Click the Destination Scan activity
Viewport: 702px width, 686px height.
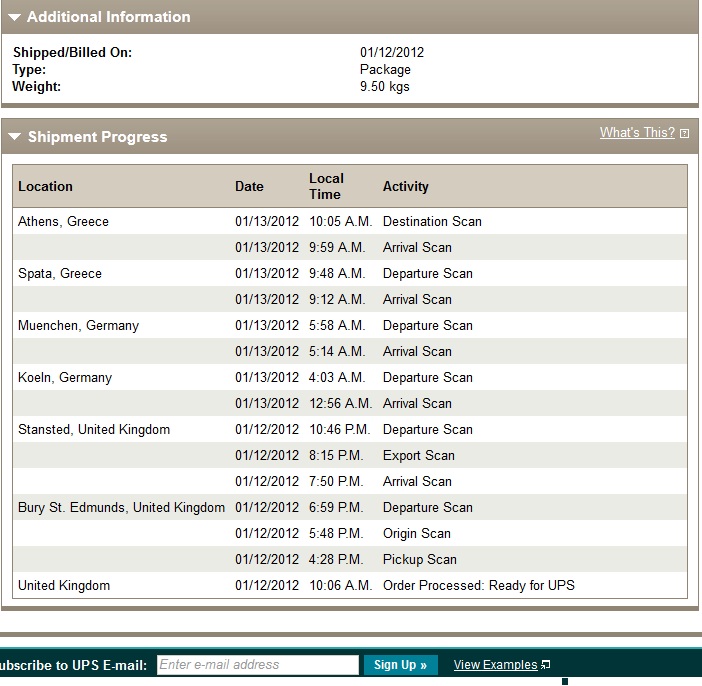coord(432,221)
